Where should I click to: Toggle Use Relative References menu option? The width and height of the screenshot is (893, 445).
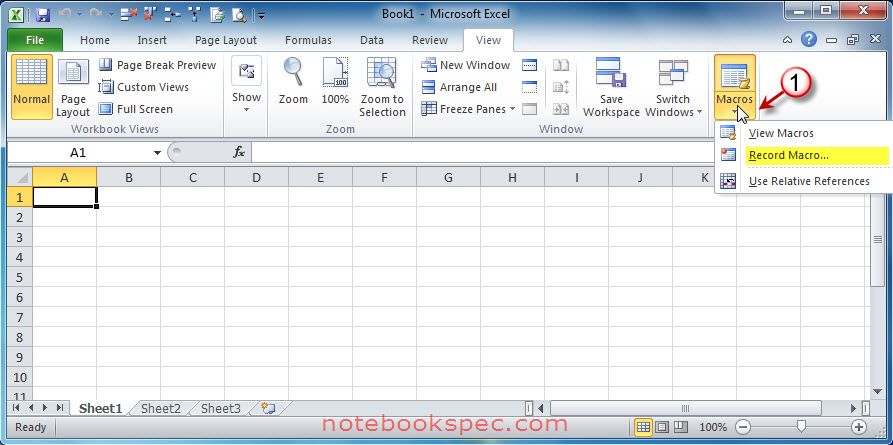[809, 181]
